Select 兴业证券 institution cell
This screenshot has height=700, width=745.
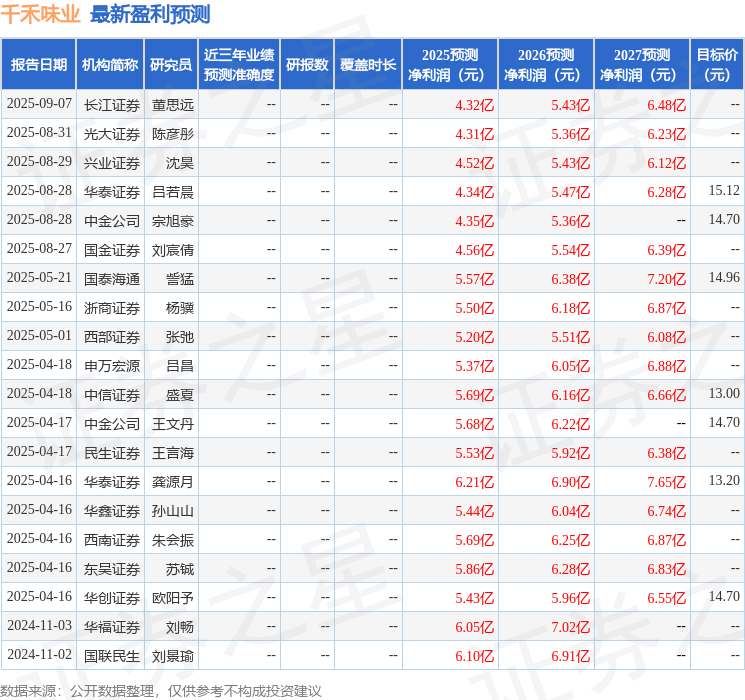(x=112, y=163)
